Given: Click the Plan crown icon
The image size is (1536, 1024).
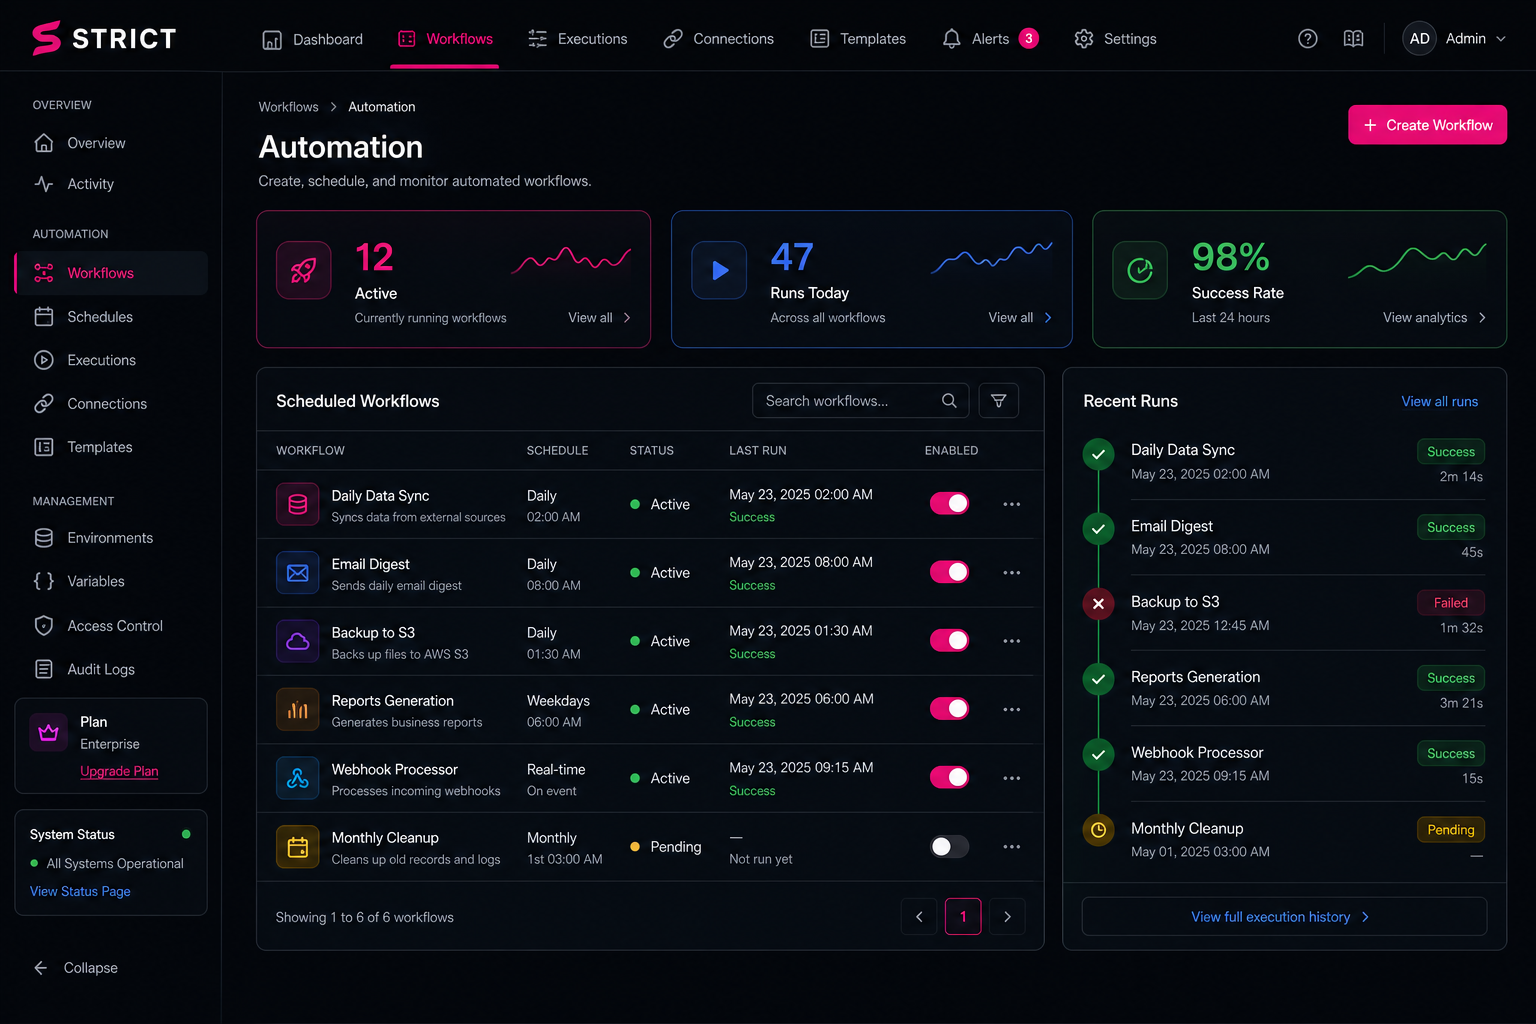Looking at the screenshot, I should tap(48, 733).
